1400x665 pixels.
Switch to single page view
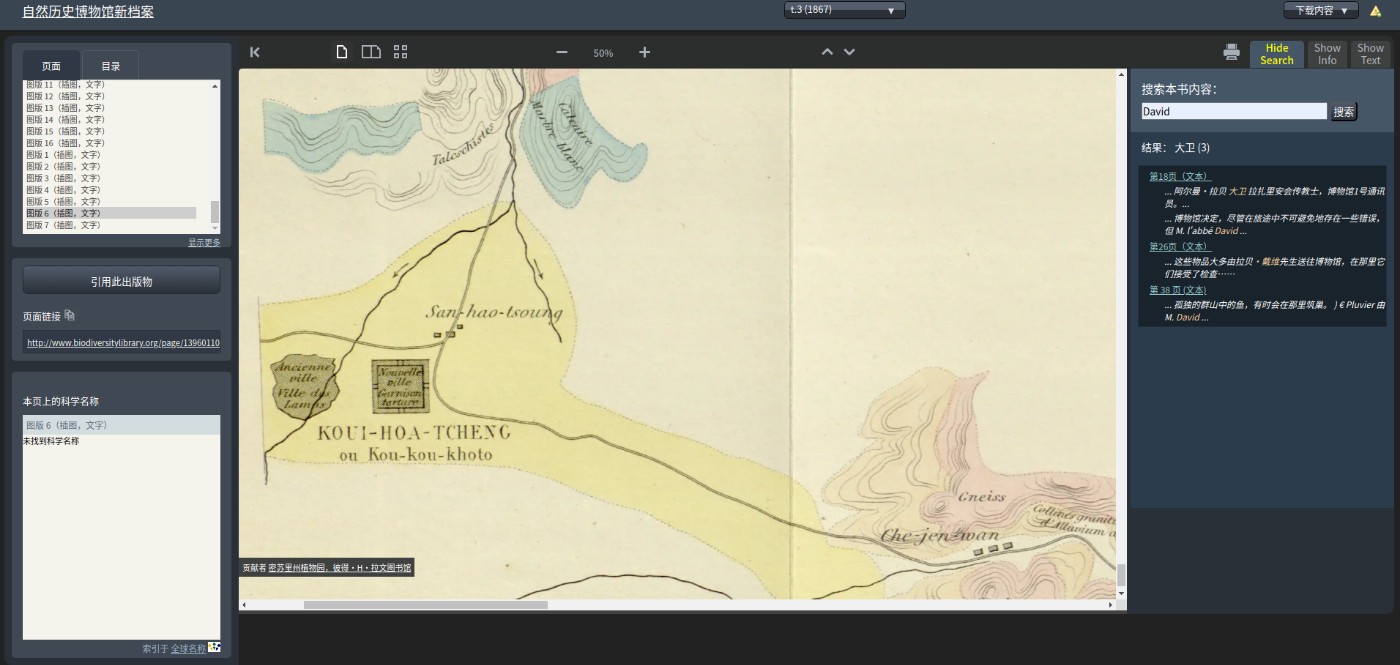(x=342, y=52)
